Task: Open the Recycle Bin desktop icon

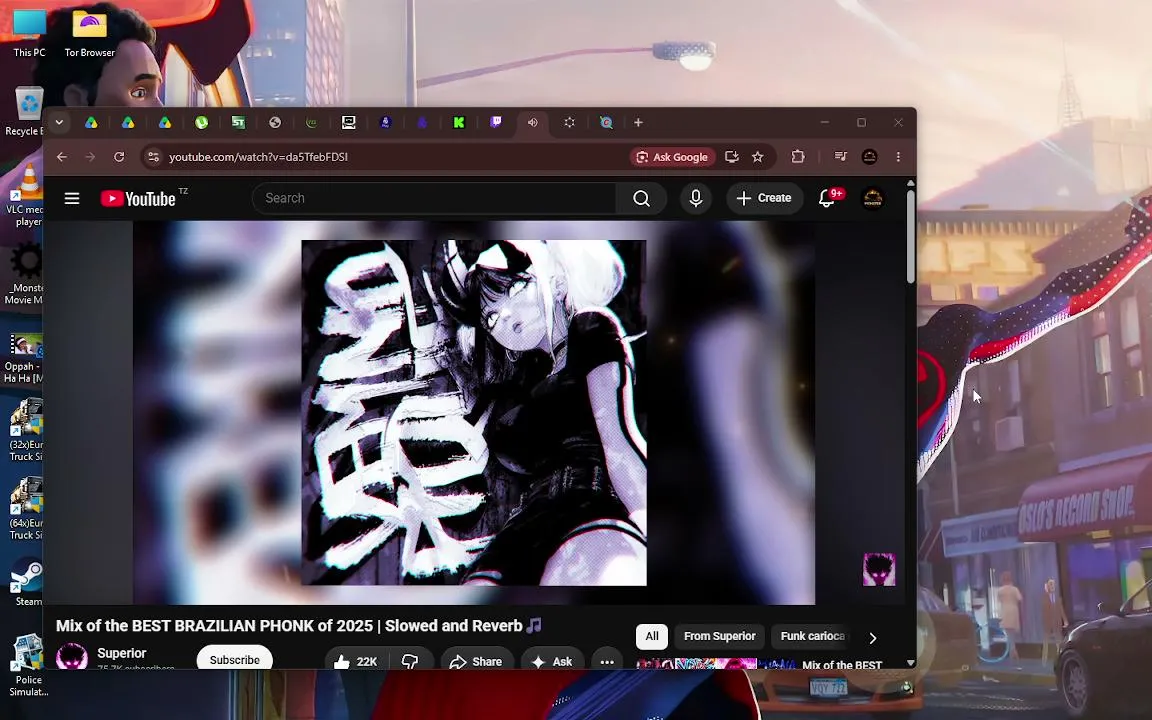Action: point(28,111)
